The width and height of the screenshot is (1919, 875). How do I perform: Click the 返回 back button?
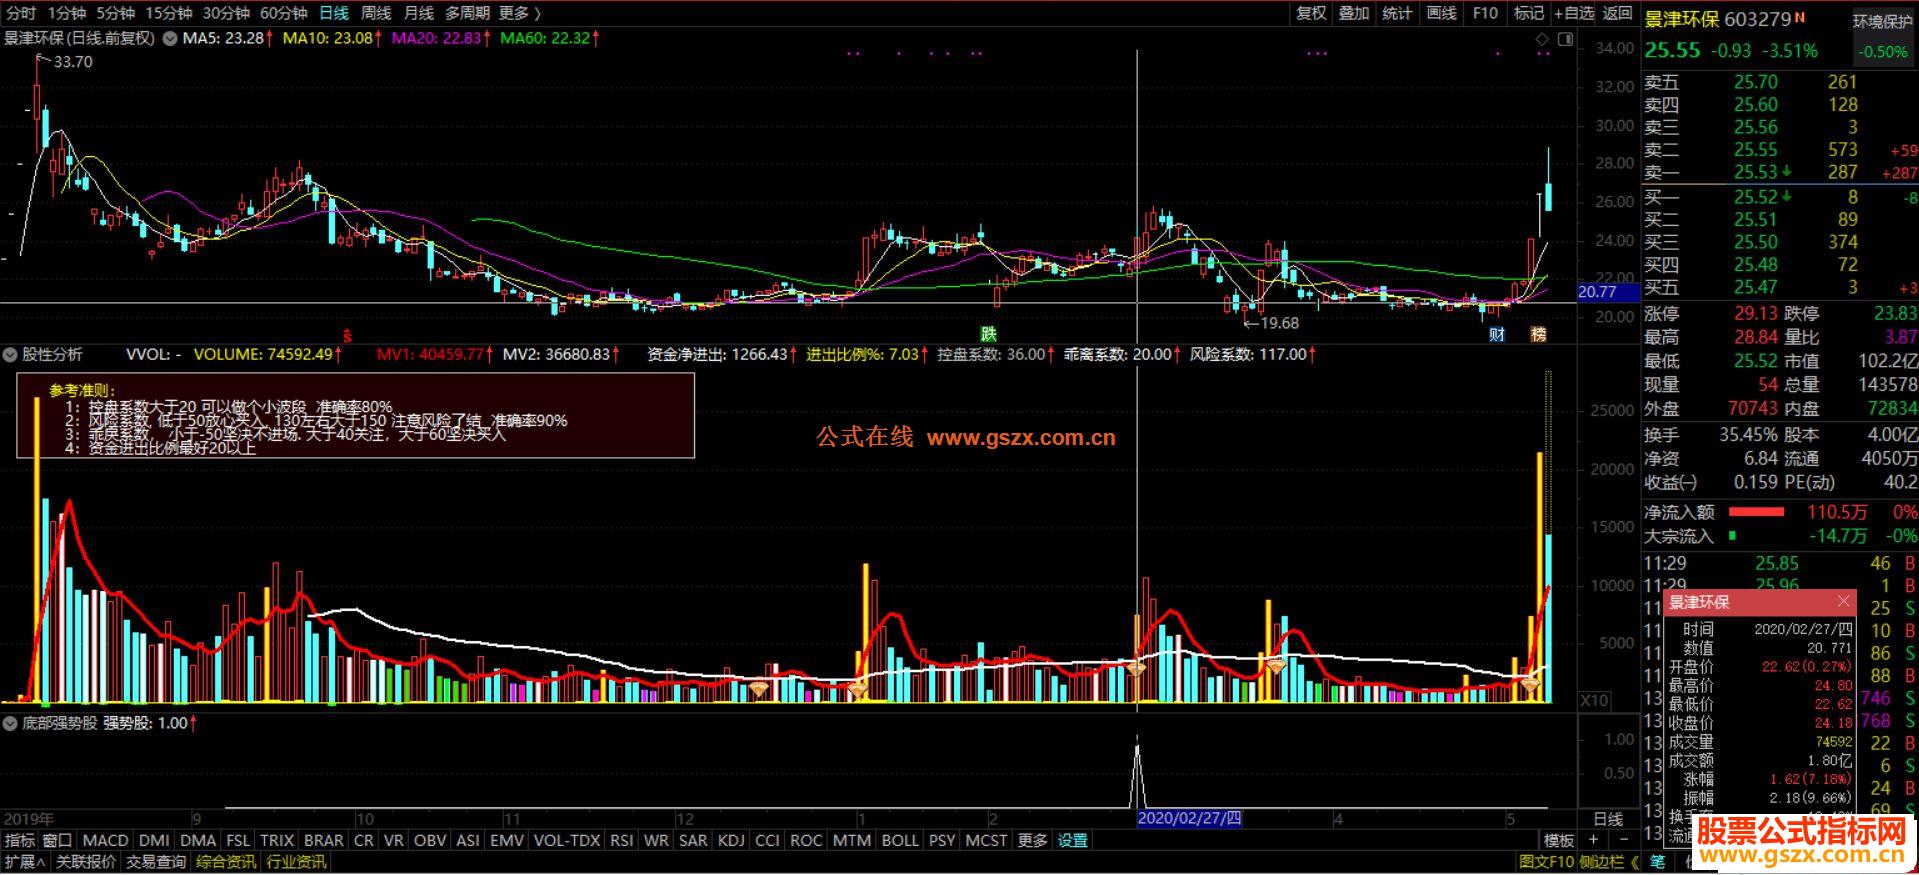tap(1617, 13)
